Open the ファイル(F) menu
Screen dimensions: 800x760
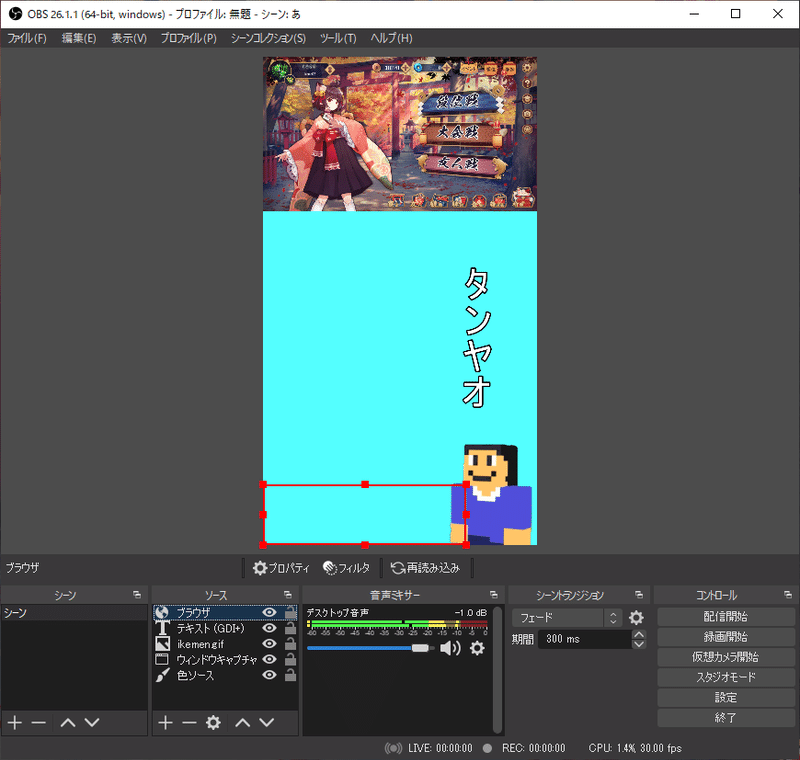pyautogui.click(x=27, y=38)
